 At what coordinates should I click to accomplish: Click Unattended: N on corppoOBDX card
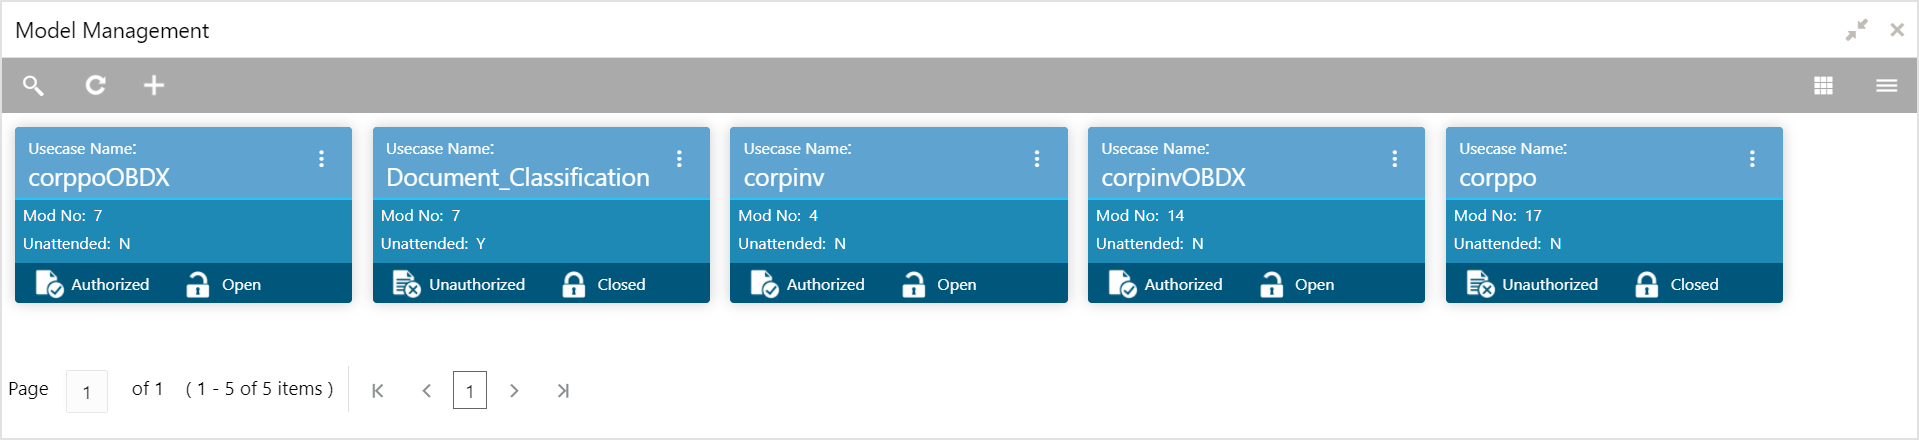77,244
